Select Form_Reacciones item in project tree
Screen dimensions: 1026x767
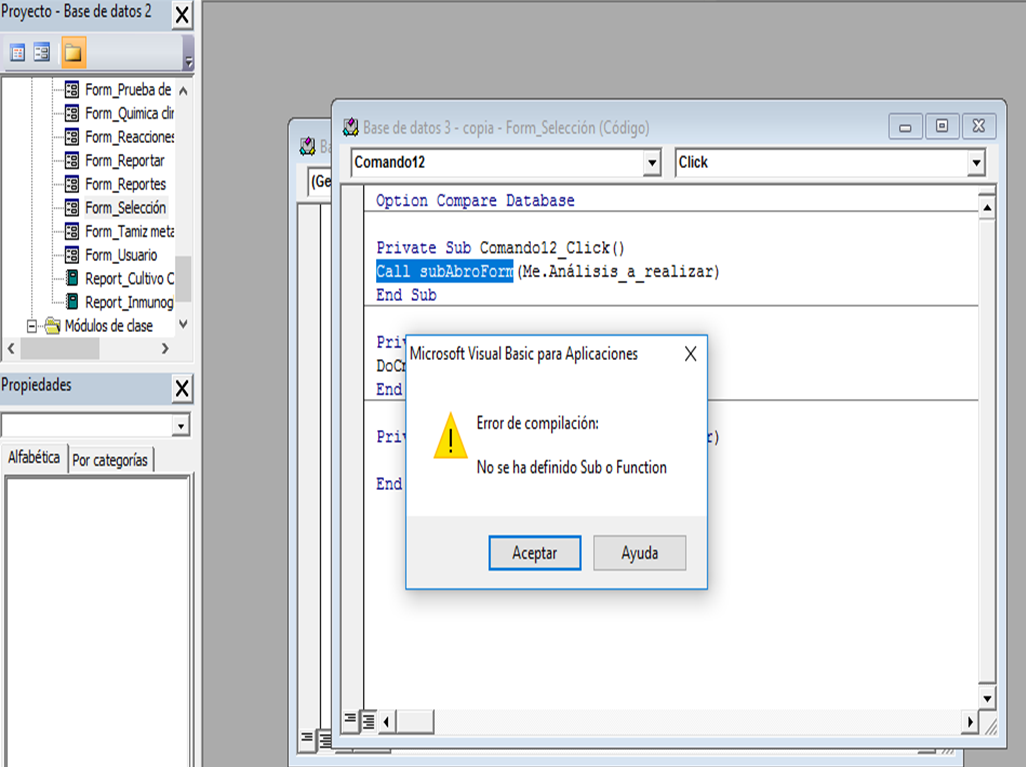tap(130, 137)
